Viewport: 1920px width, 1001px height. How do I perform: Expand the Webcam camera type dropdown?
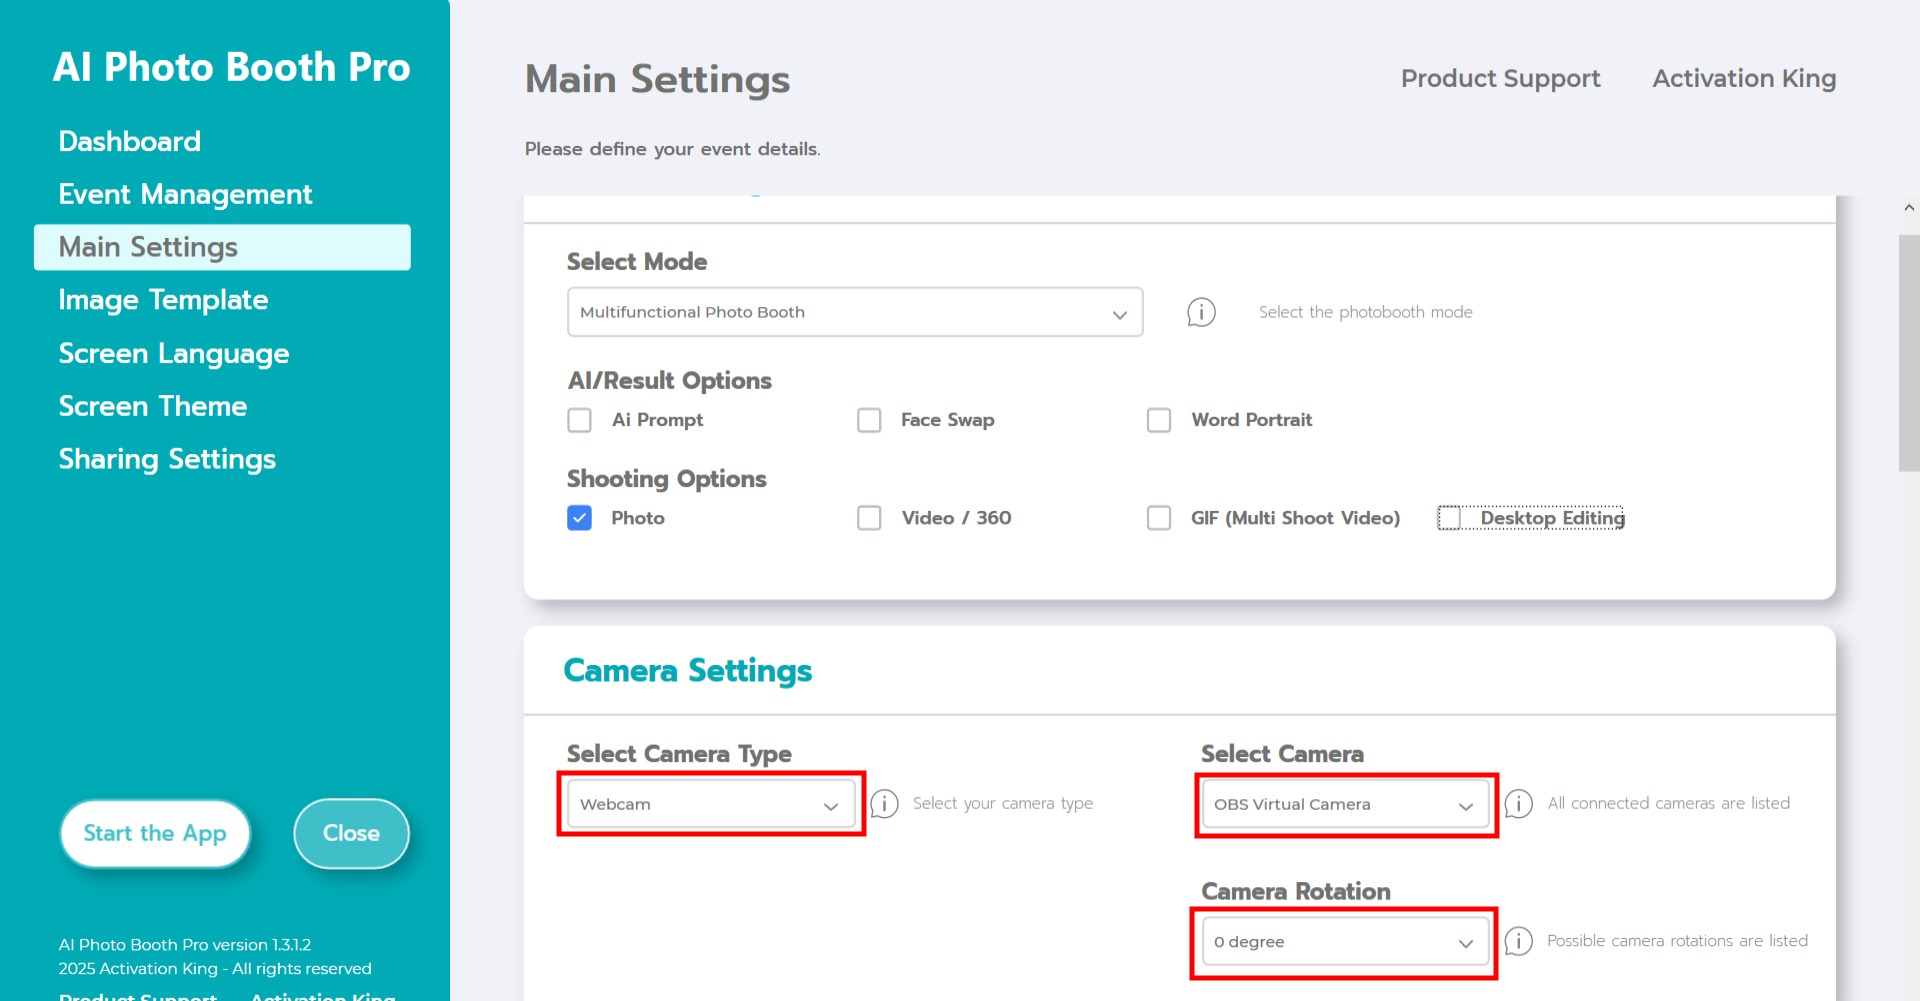pyautogui.click(x=710, y=804)
